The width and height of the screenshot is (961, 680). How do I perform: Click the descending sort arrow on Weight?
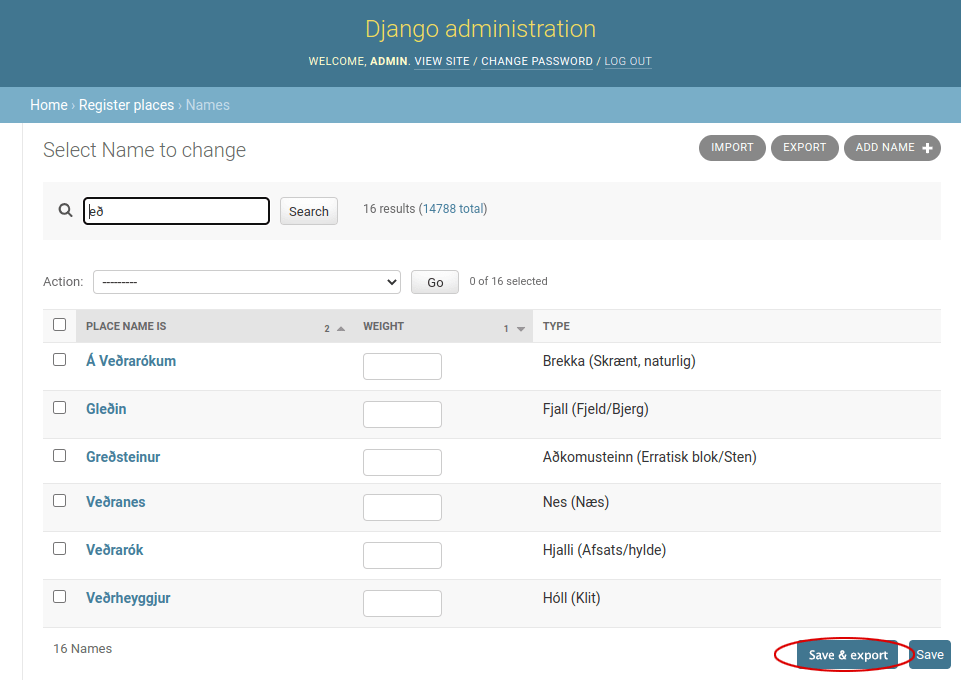(x=521, y=329)
